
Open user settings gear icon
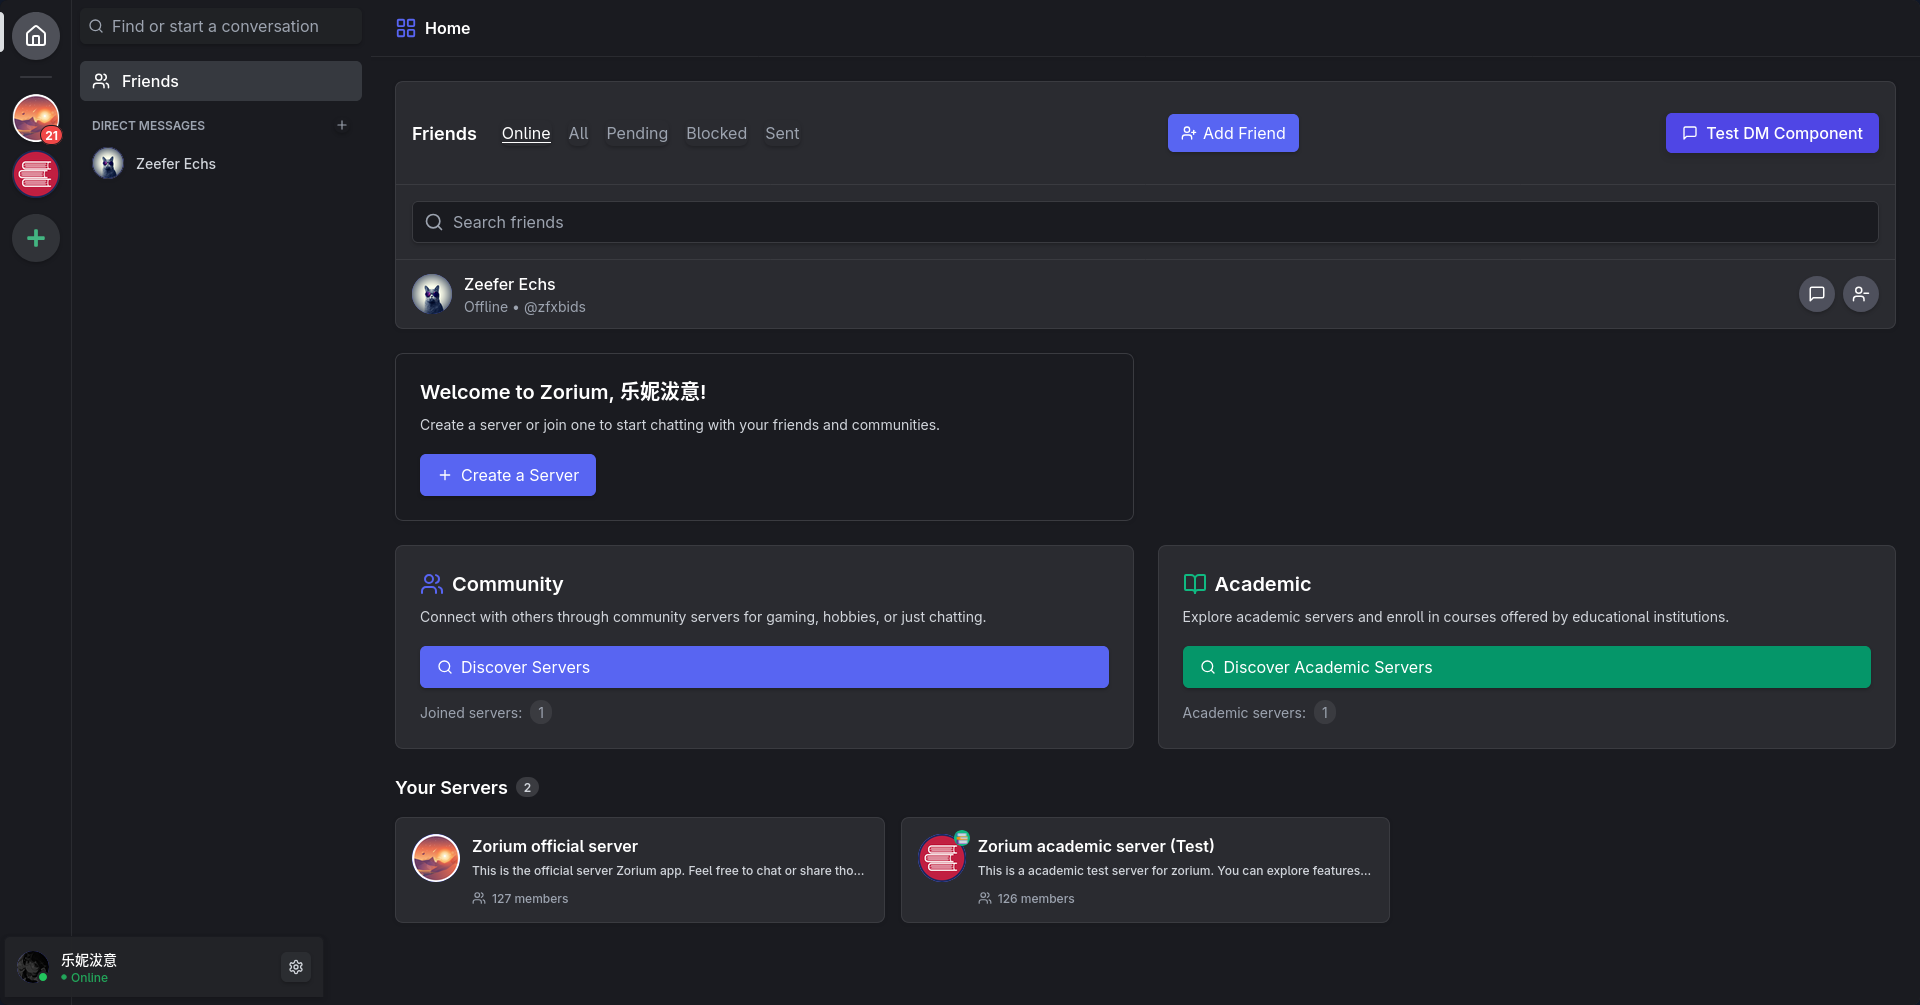(296, 967)
